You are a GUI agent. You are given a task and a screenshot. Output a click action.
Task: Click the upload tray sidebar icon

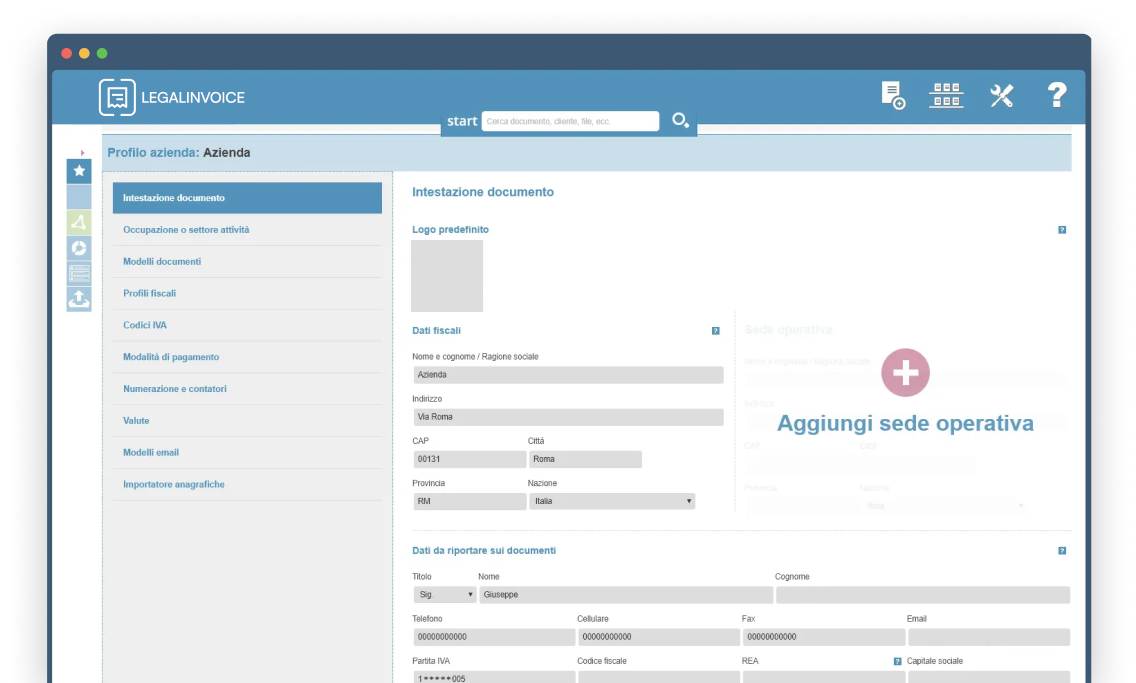pyautogui.click(x=79, y=299)
